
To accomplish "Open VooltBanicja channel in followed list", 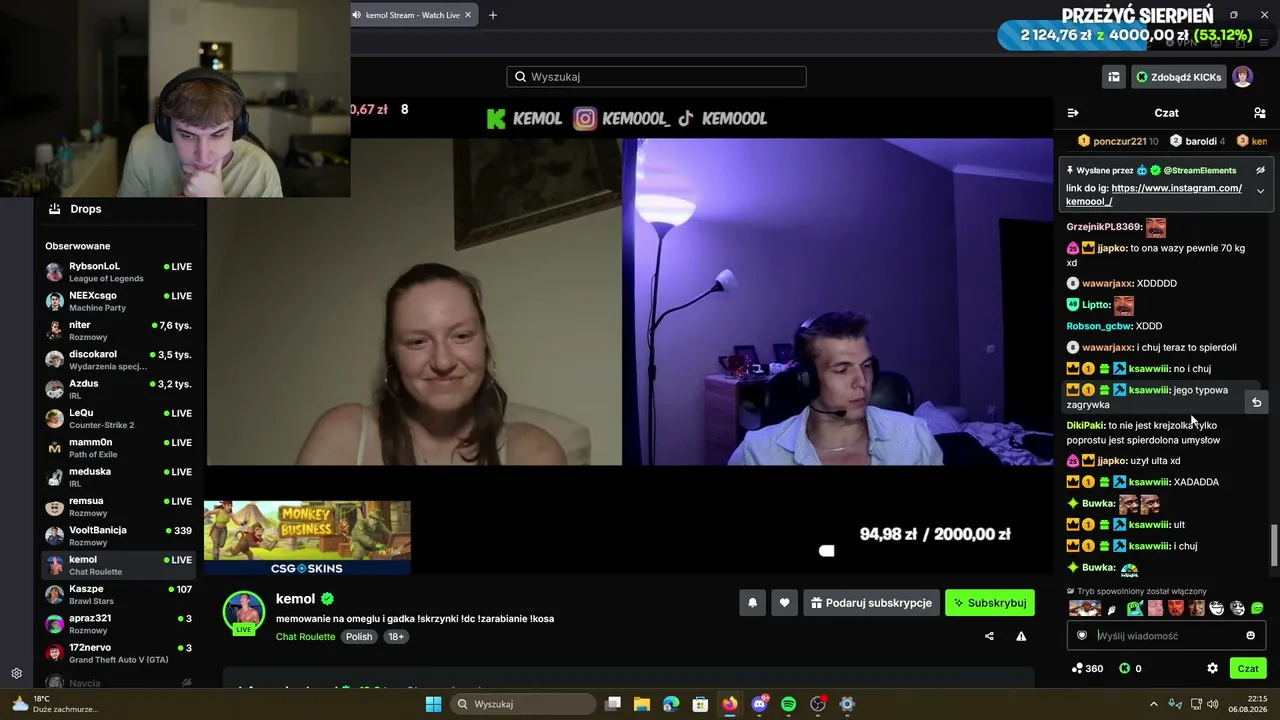I will click(118, 535).
